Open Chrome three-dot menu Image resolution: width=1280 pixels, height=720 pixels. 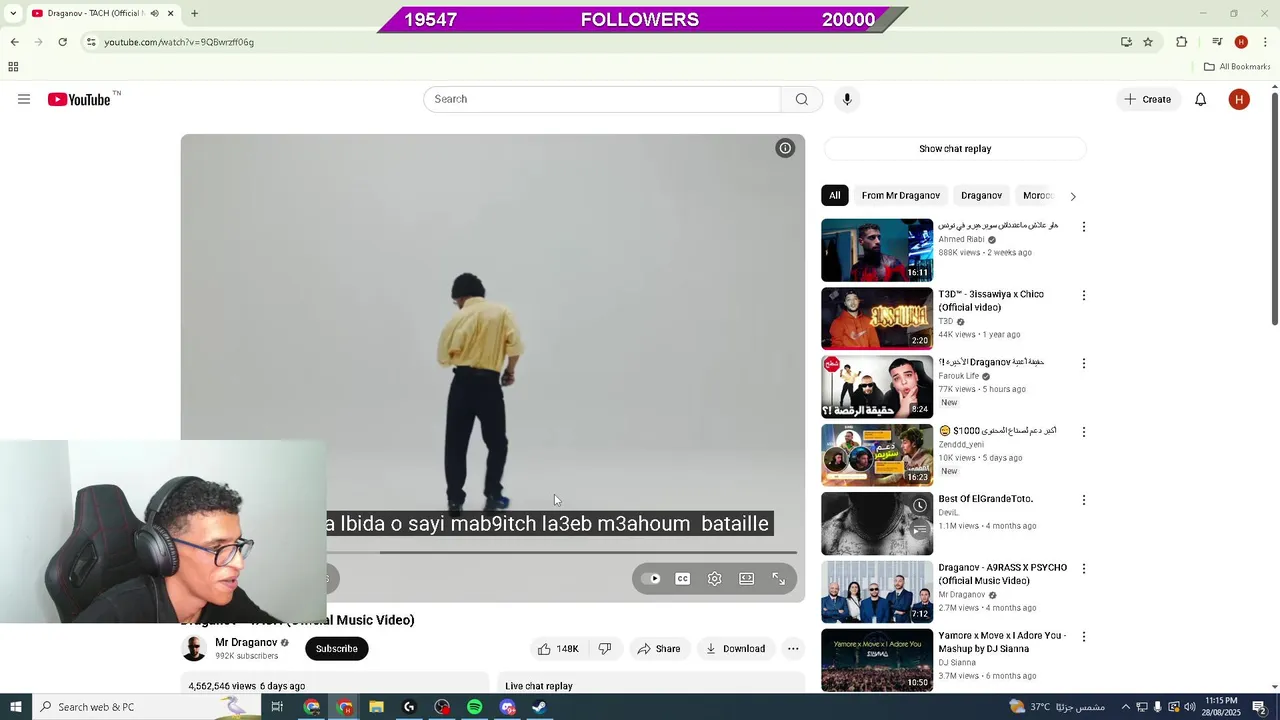[x=1265, y=42]
